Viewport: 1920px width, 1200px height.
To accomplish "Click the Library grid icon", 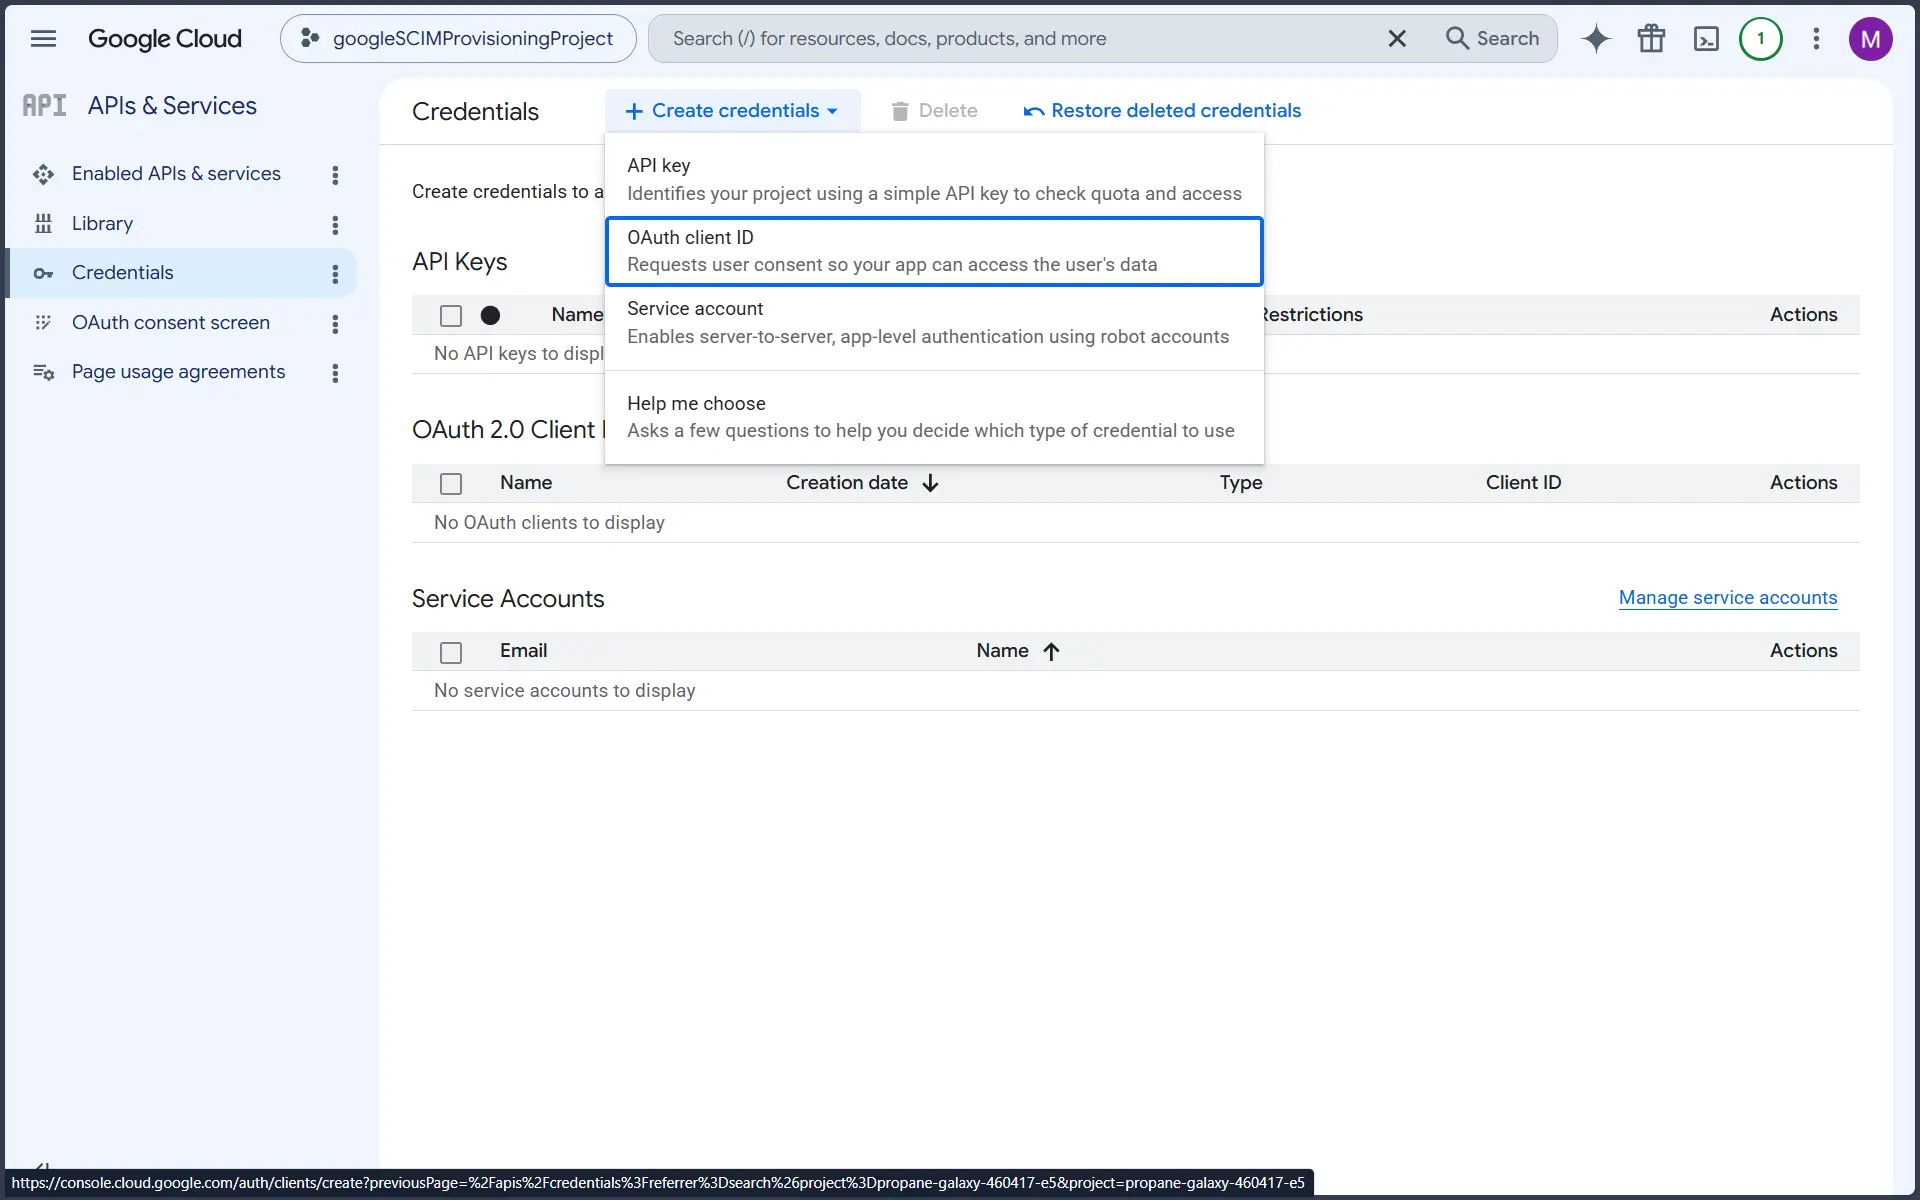I will (43, 224).
